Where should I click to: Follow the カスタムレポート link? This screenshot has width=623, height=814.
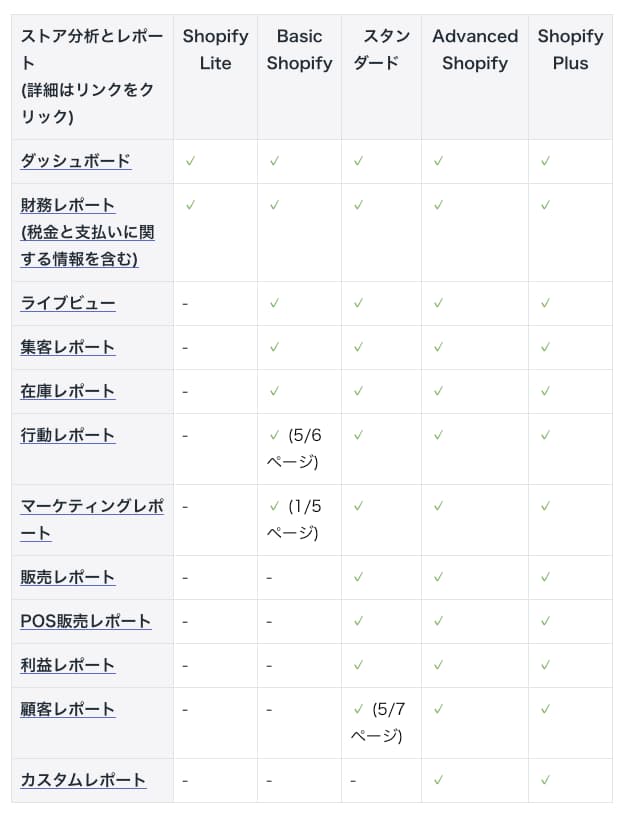click(84, 780)
